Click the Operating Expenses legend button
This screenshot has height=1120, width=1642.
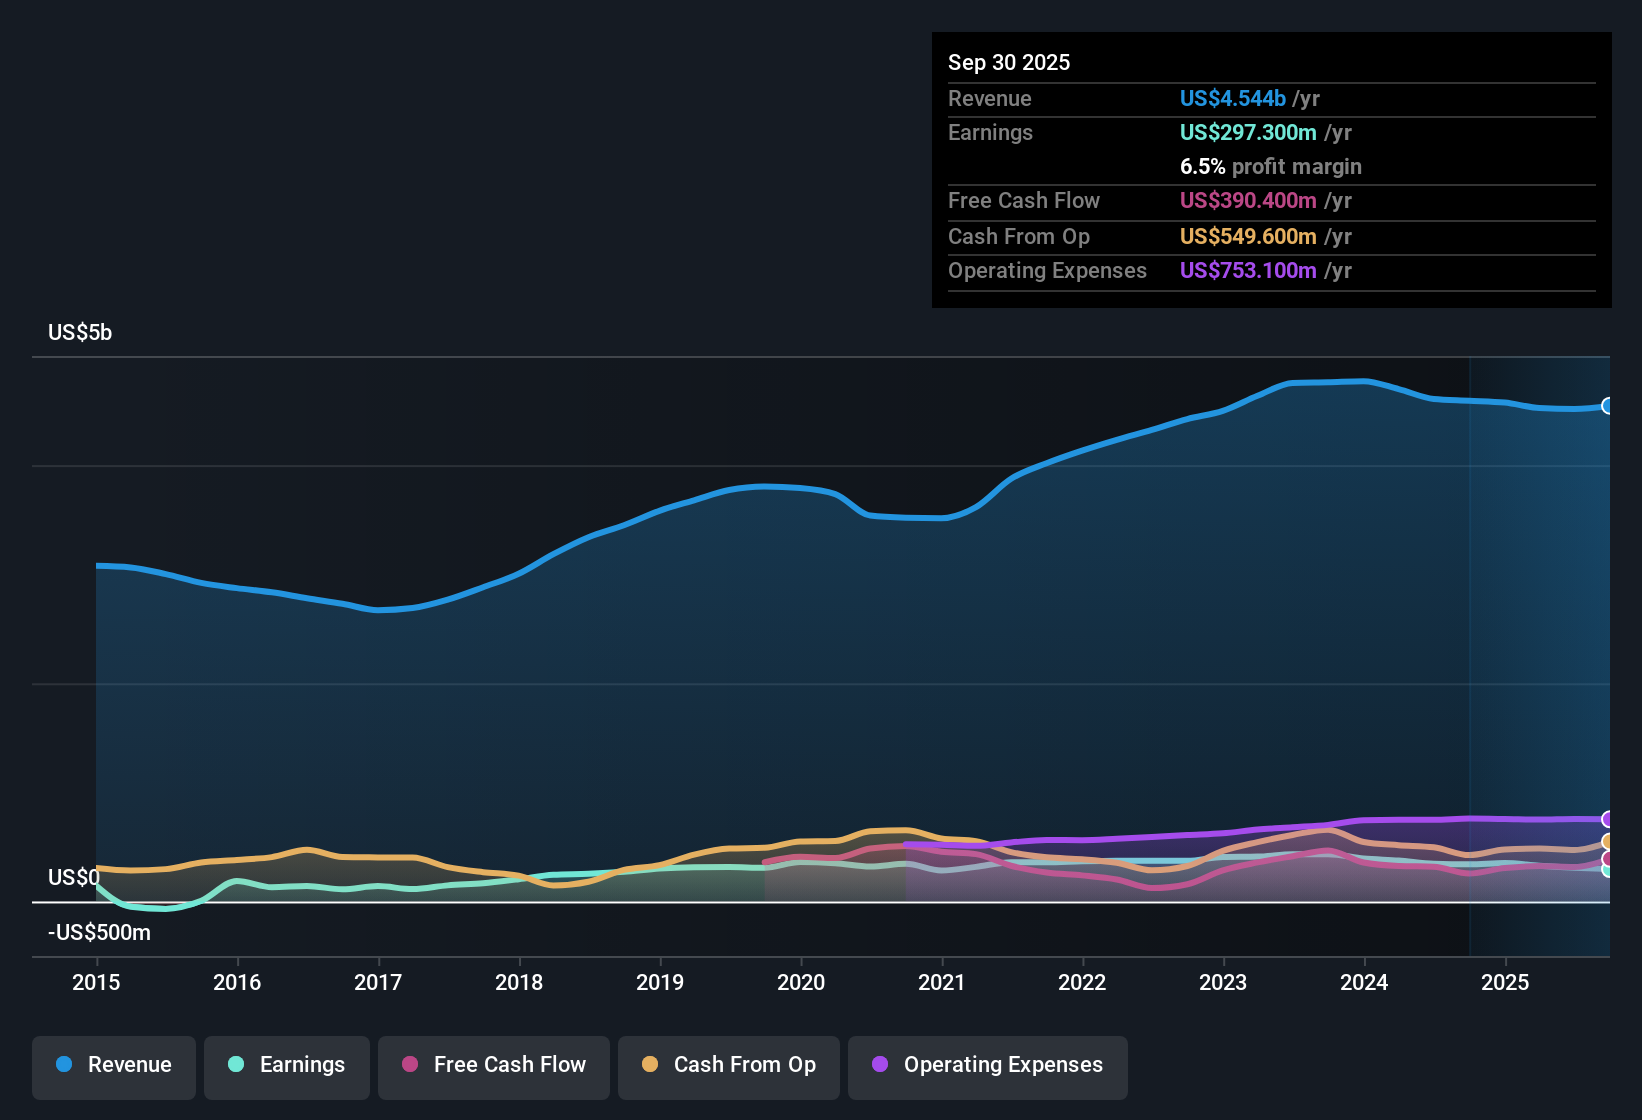[x=987, y=1066]
